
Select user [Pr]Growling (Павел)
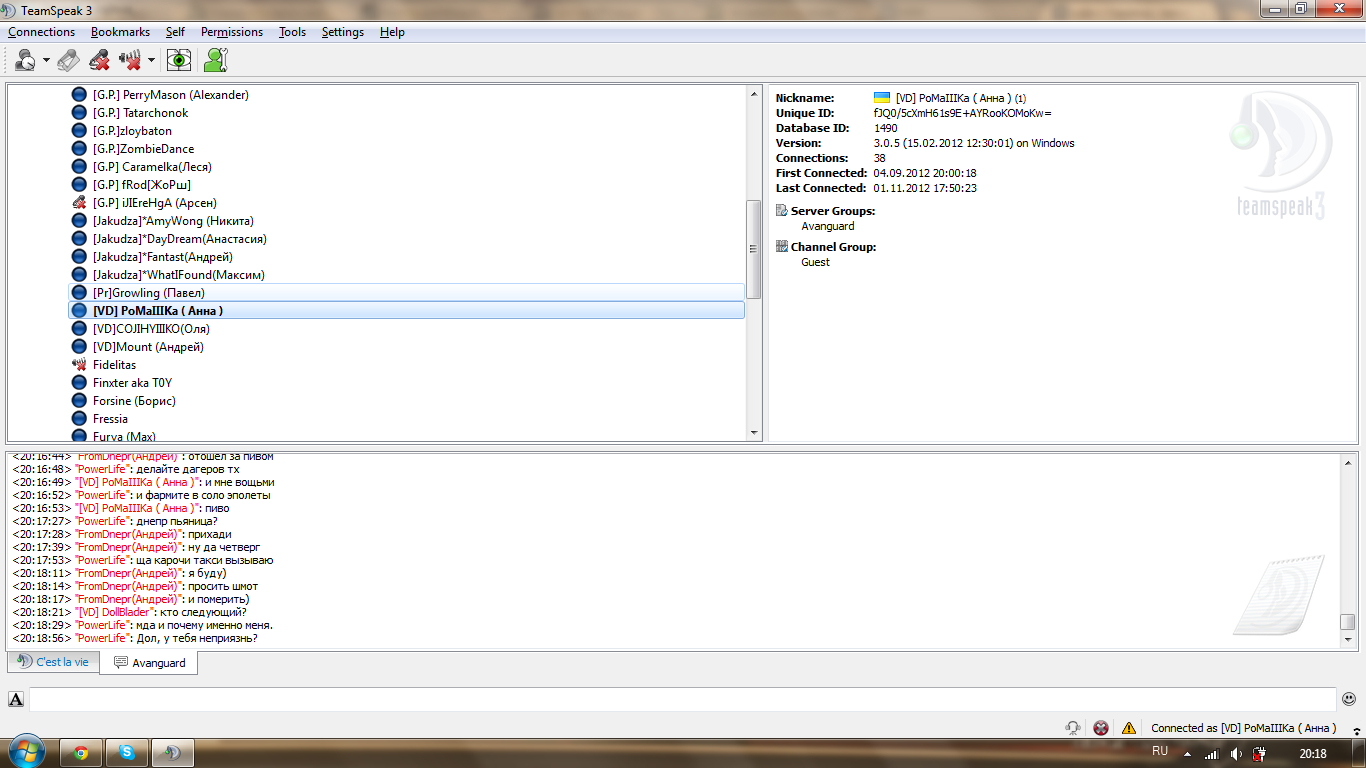[406, 293]
